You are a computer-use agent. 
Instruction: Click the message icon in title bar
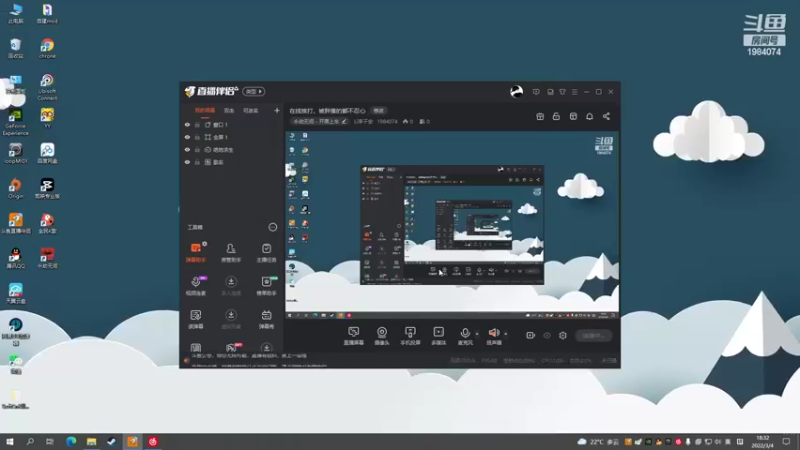tap(536, 92)
